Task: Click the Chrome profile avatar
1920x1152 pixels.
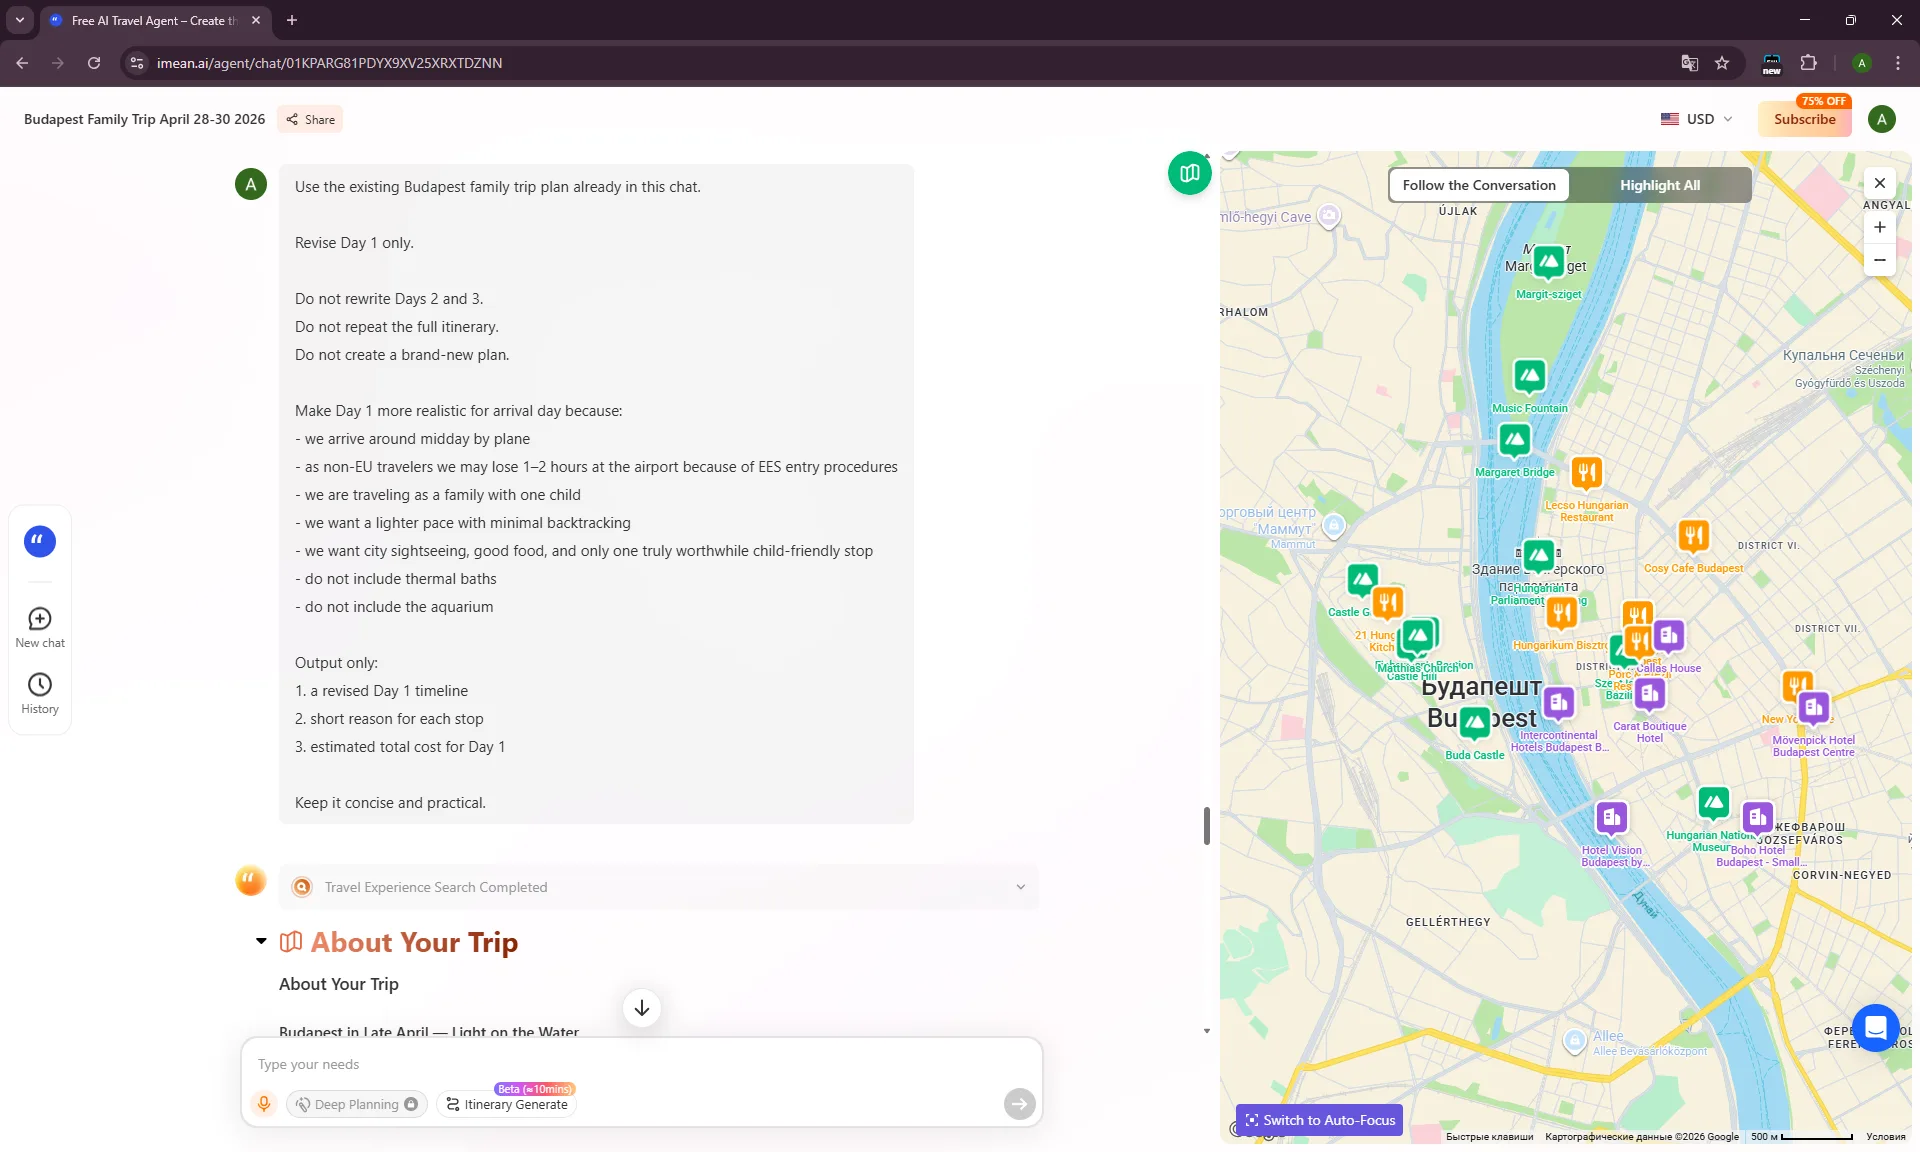Action: tap(1861, 63)
